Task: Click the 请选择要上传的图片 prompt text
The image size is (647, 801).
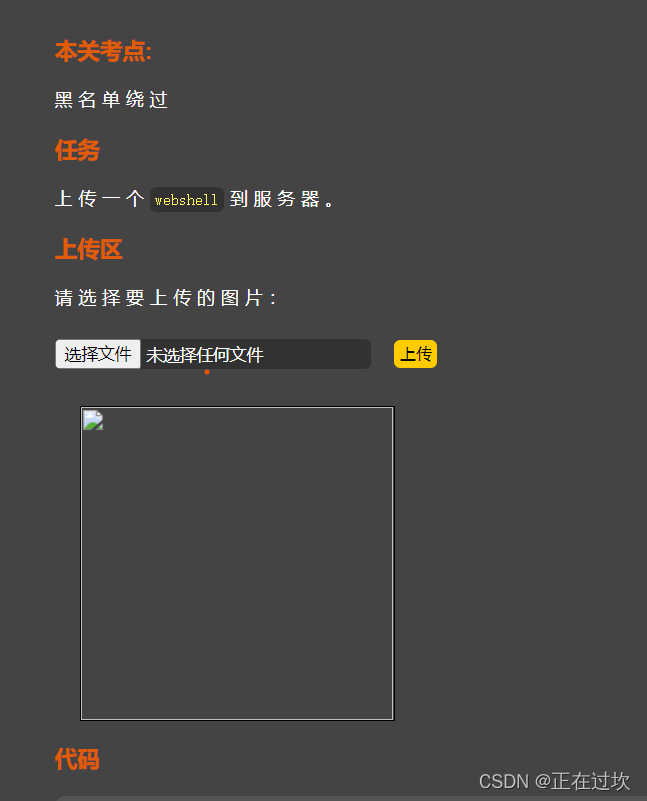Action: (x=165, y=298)
